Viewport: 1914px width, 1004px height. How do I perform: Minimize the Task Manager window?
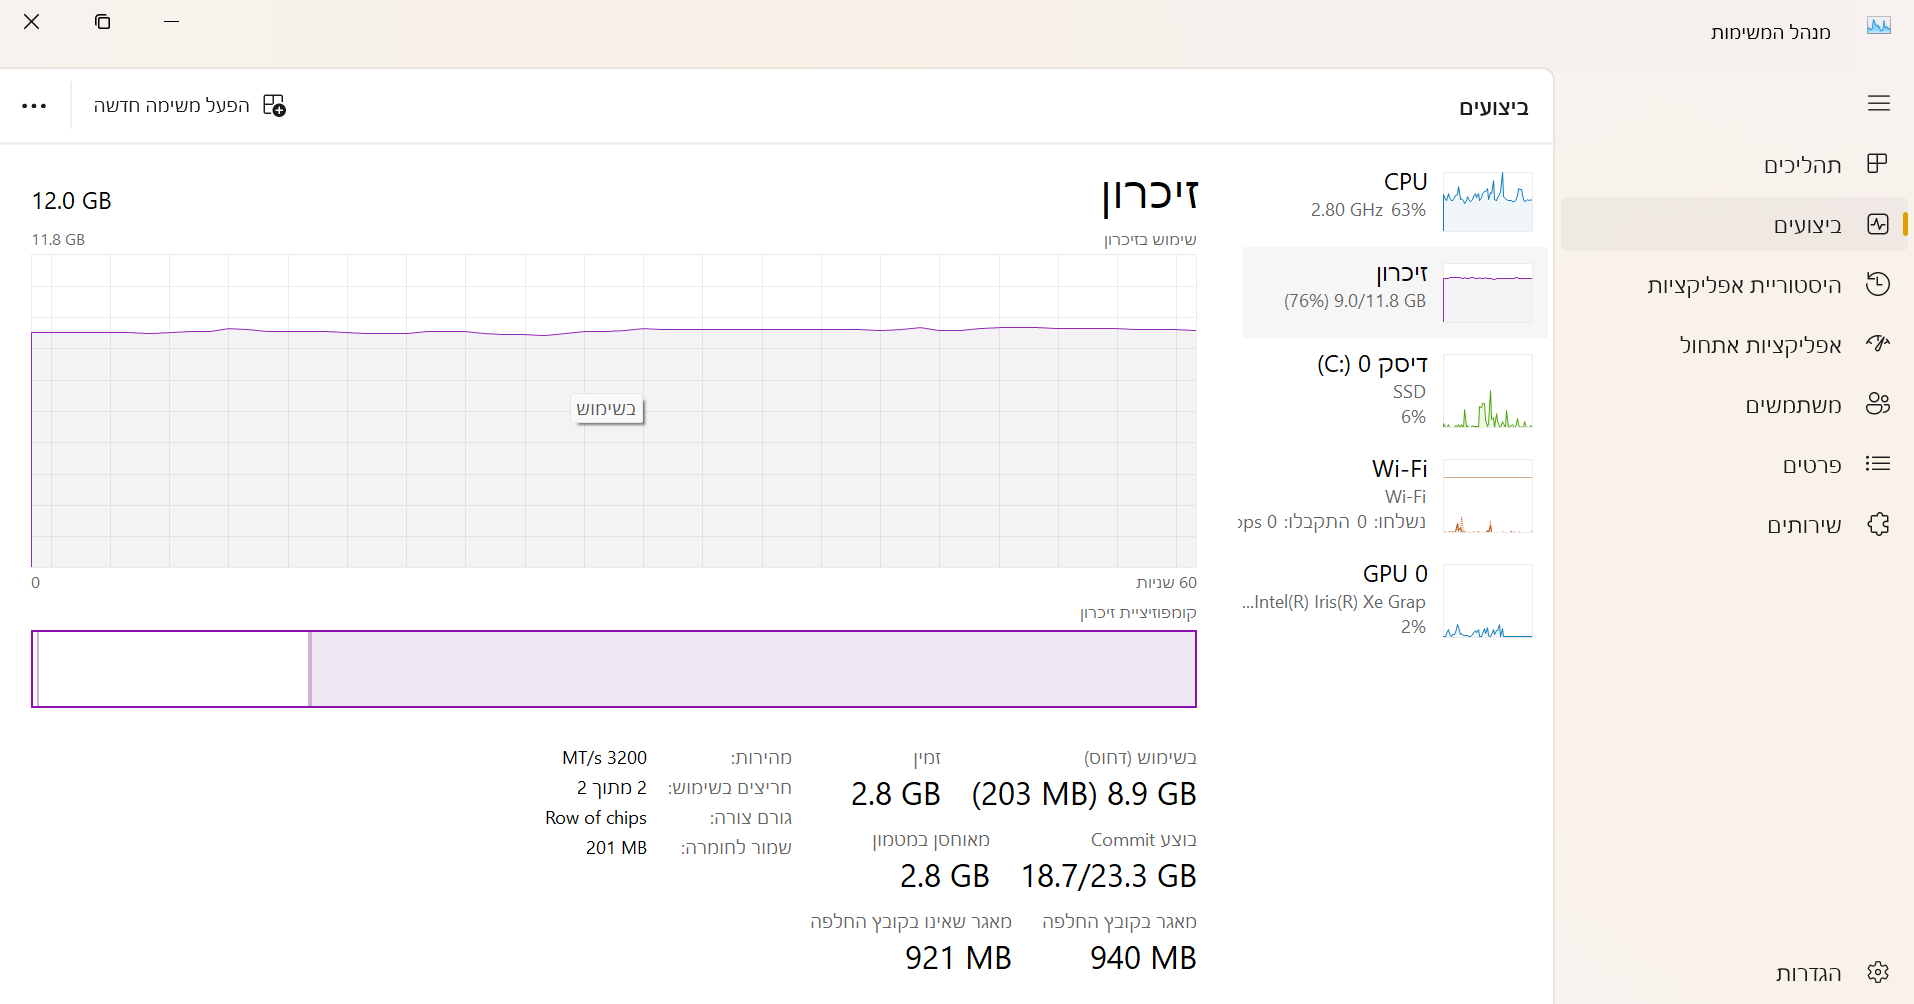(171, 22)
